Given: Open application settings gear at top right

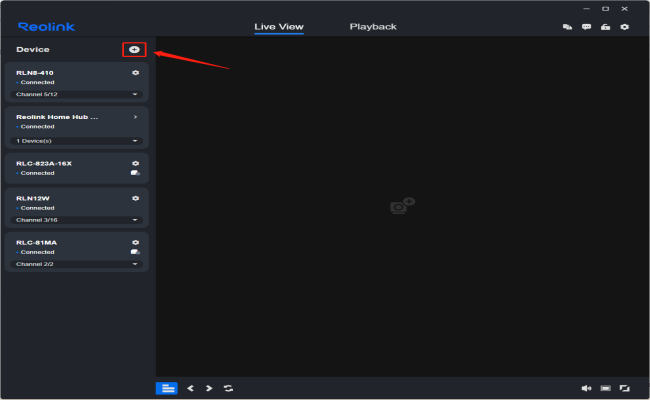Looking at the screenshot, I should point(624,27).
